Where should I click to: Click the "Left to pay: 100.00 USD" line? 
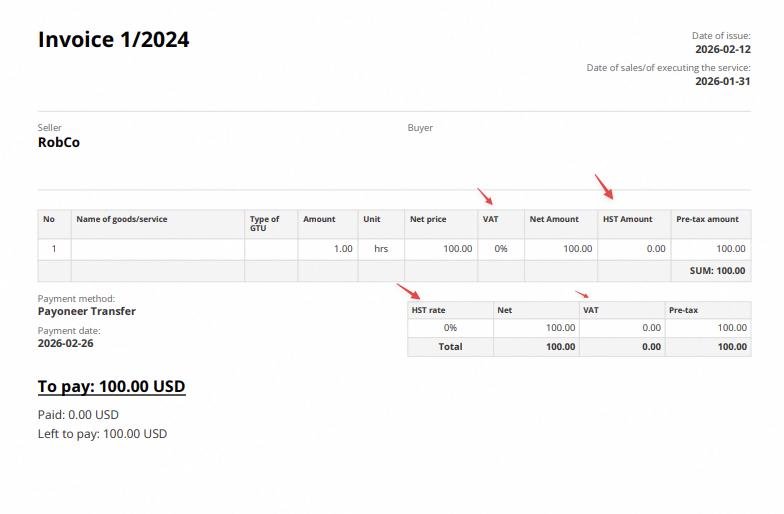click(x=102, y=434)
